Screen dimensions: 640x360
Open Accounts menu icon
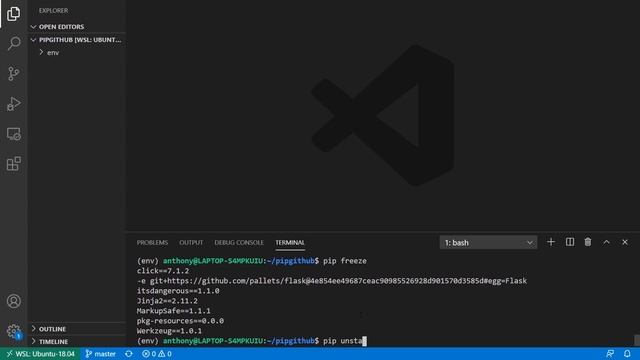[13, 301]
